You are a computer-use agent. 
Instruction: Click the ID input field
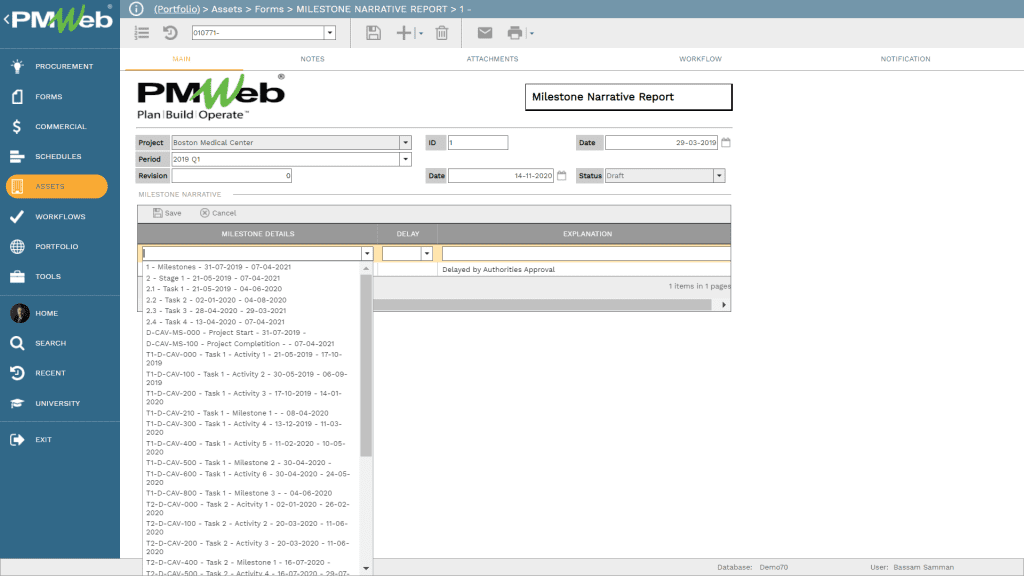tap(477, 142)
